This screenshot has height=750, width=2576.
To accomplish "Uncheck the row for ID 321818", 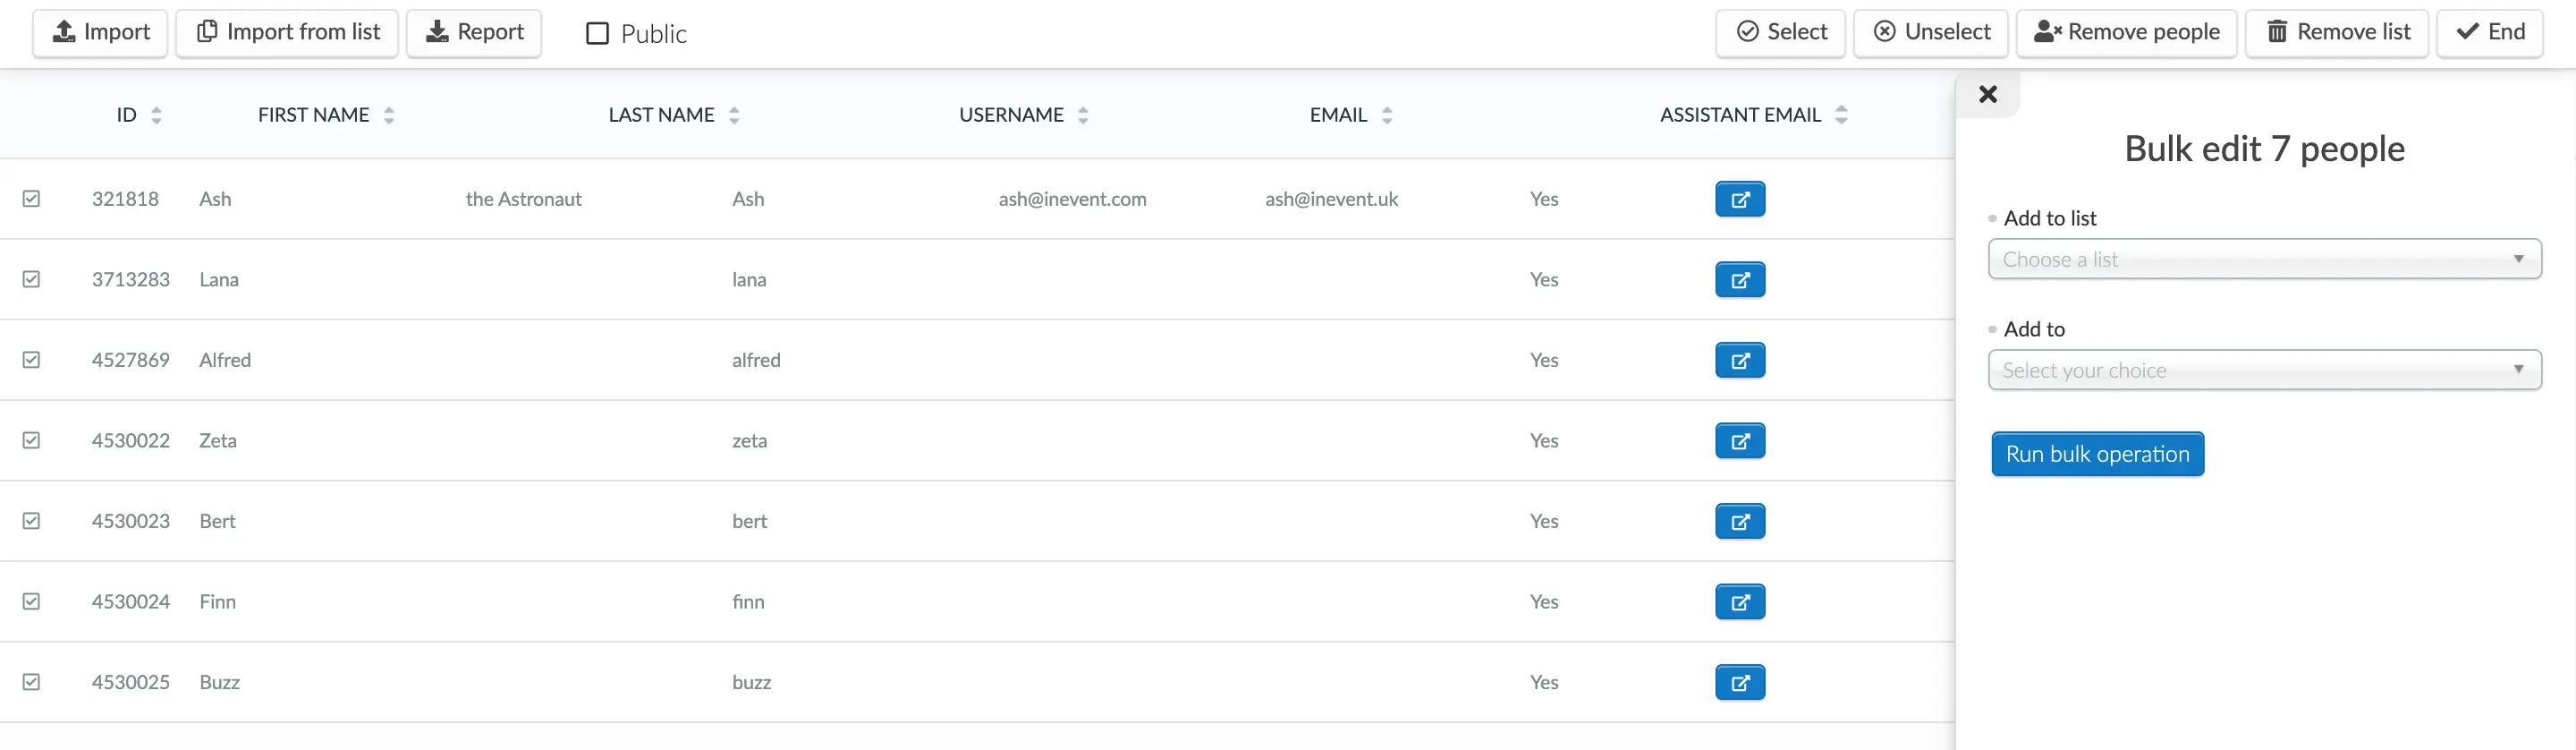I will (31, 199).
